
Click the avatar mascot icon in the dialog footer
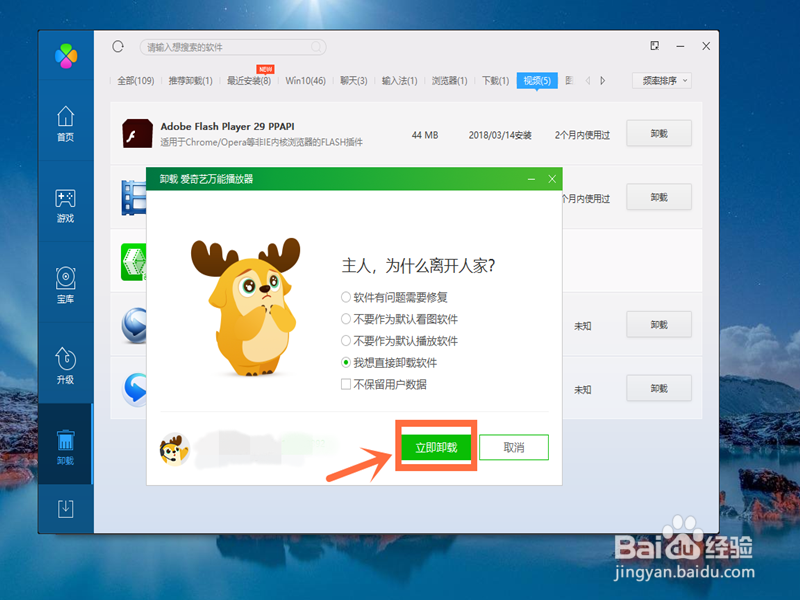coord(174,449)
